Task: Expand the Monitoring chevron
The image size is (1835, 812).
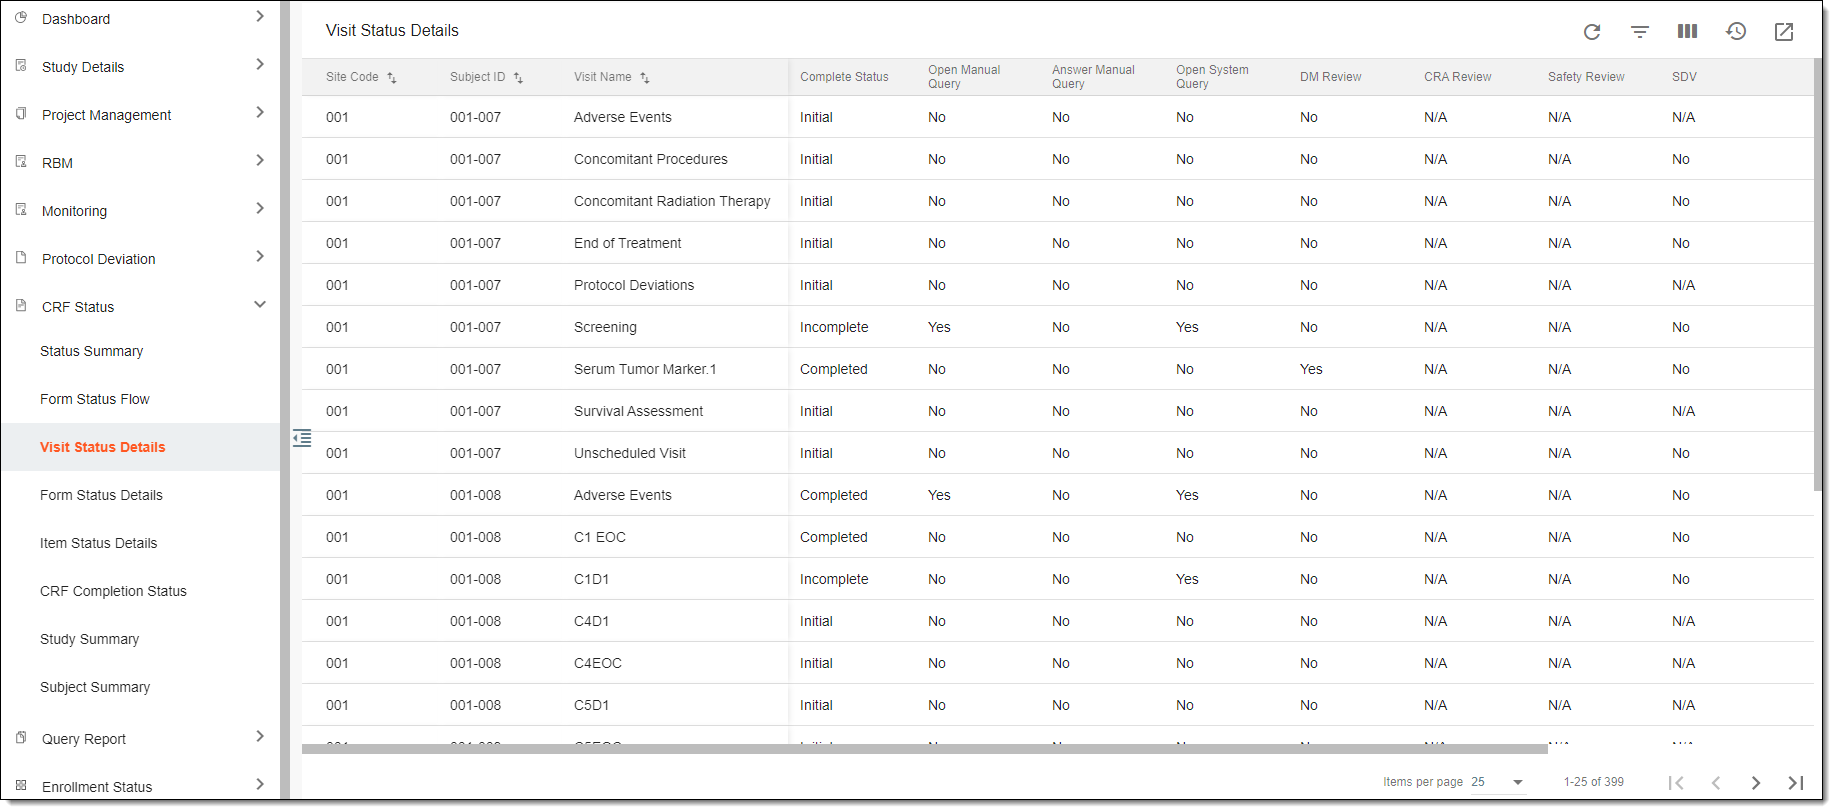Action: click(260, 208)
